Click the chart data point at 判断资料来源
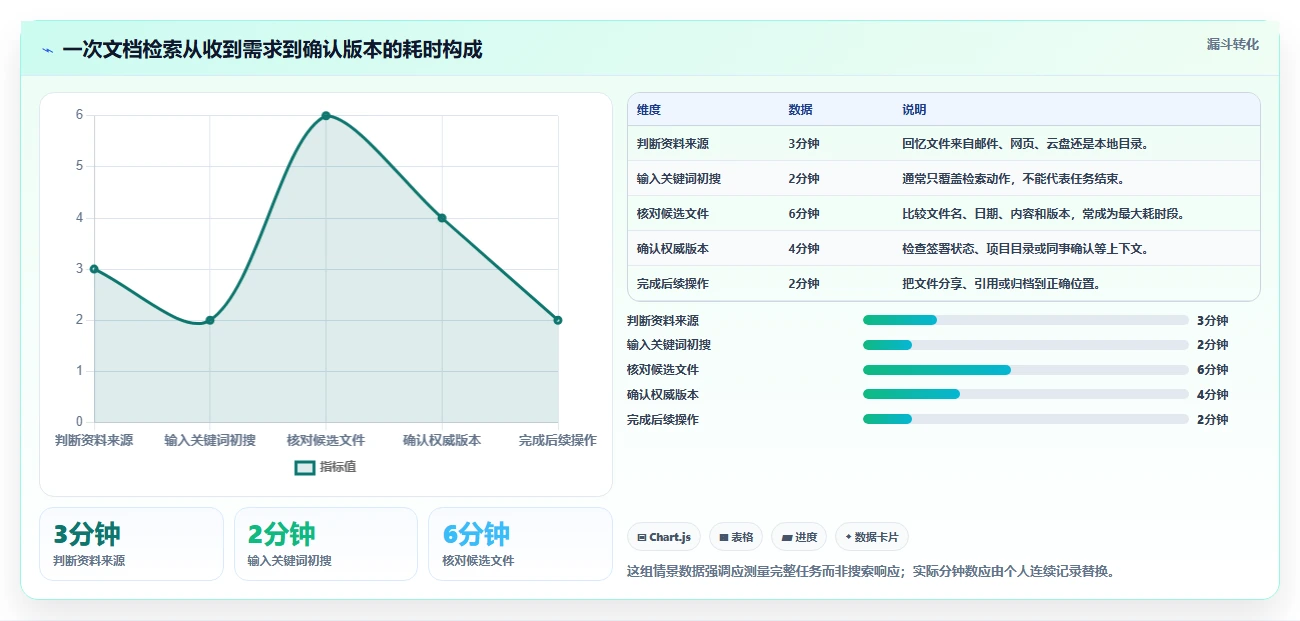The image size is (1300, 621). tap(94, 269)
